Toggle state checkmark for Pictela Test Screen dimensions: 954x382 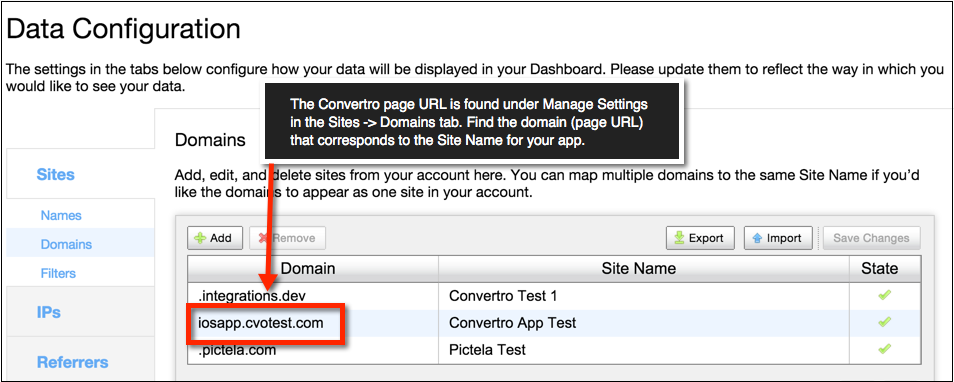(x=884, y=349)
